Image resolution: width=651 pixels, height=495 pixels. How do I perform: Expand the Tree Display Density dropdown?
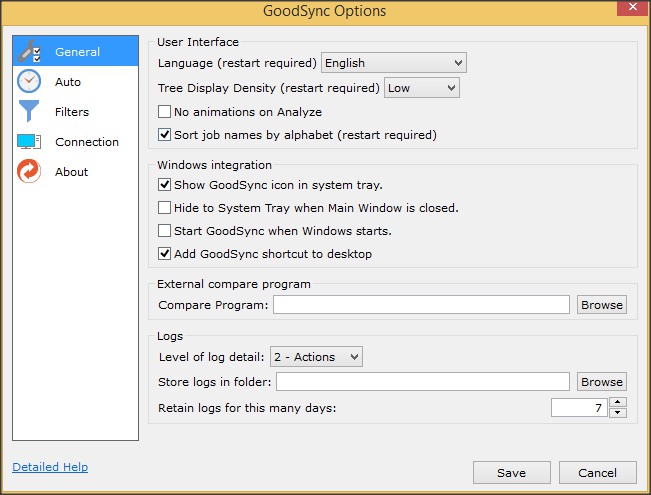(422, 88)
